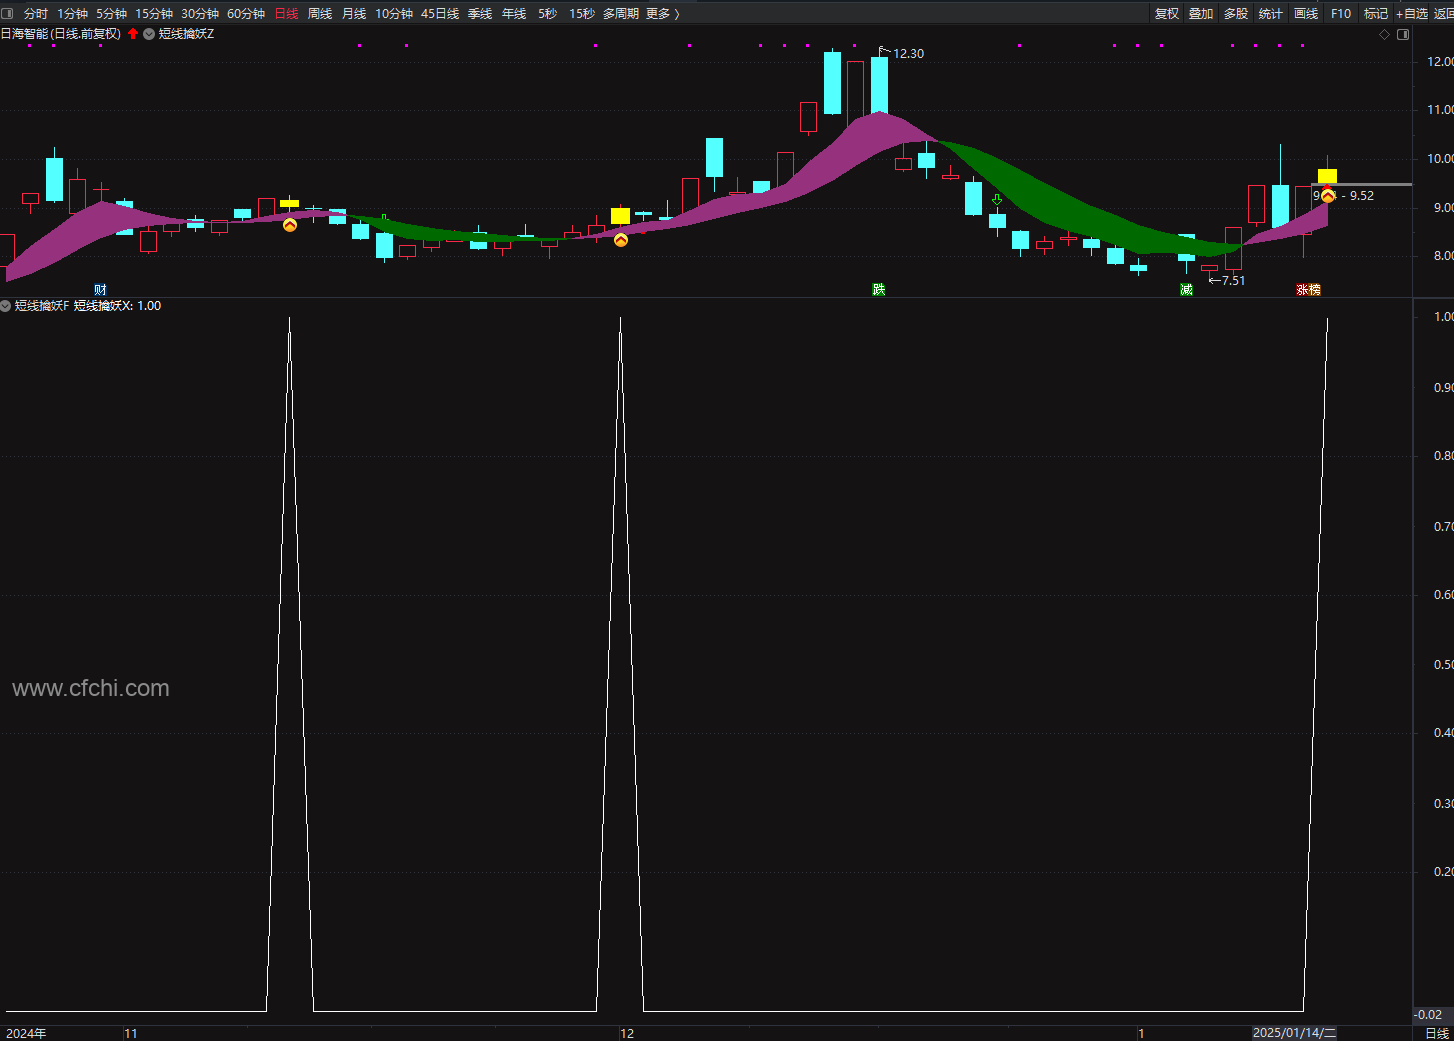
Task: Click the 短线擒妖X: 1.00 value label
Action: [x=118, y=306]
